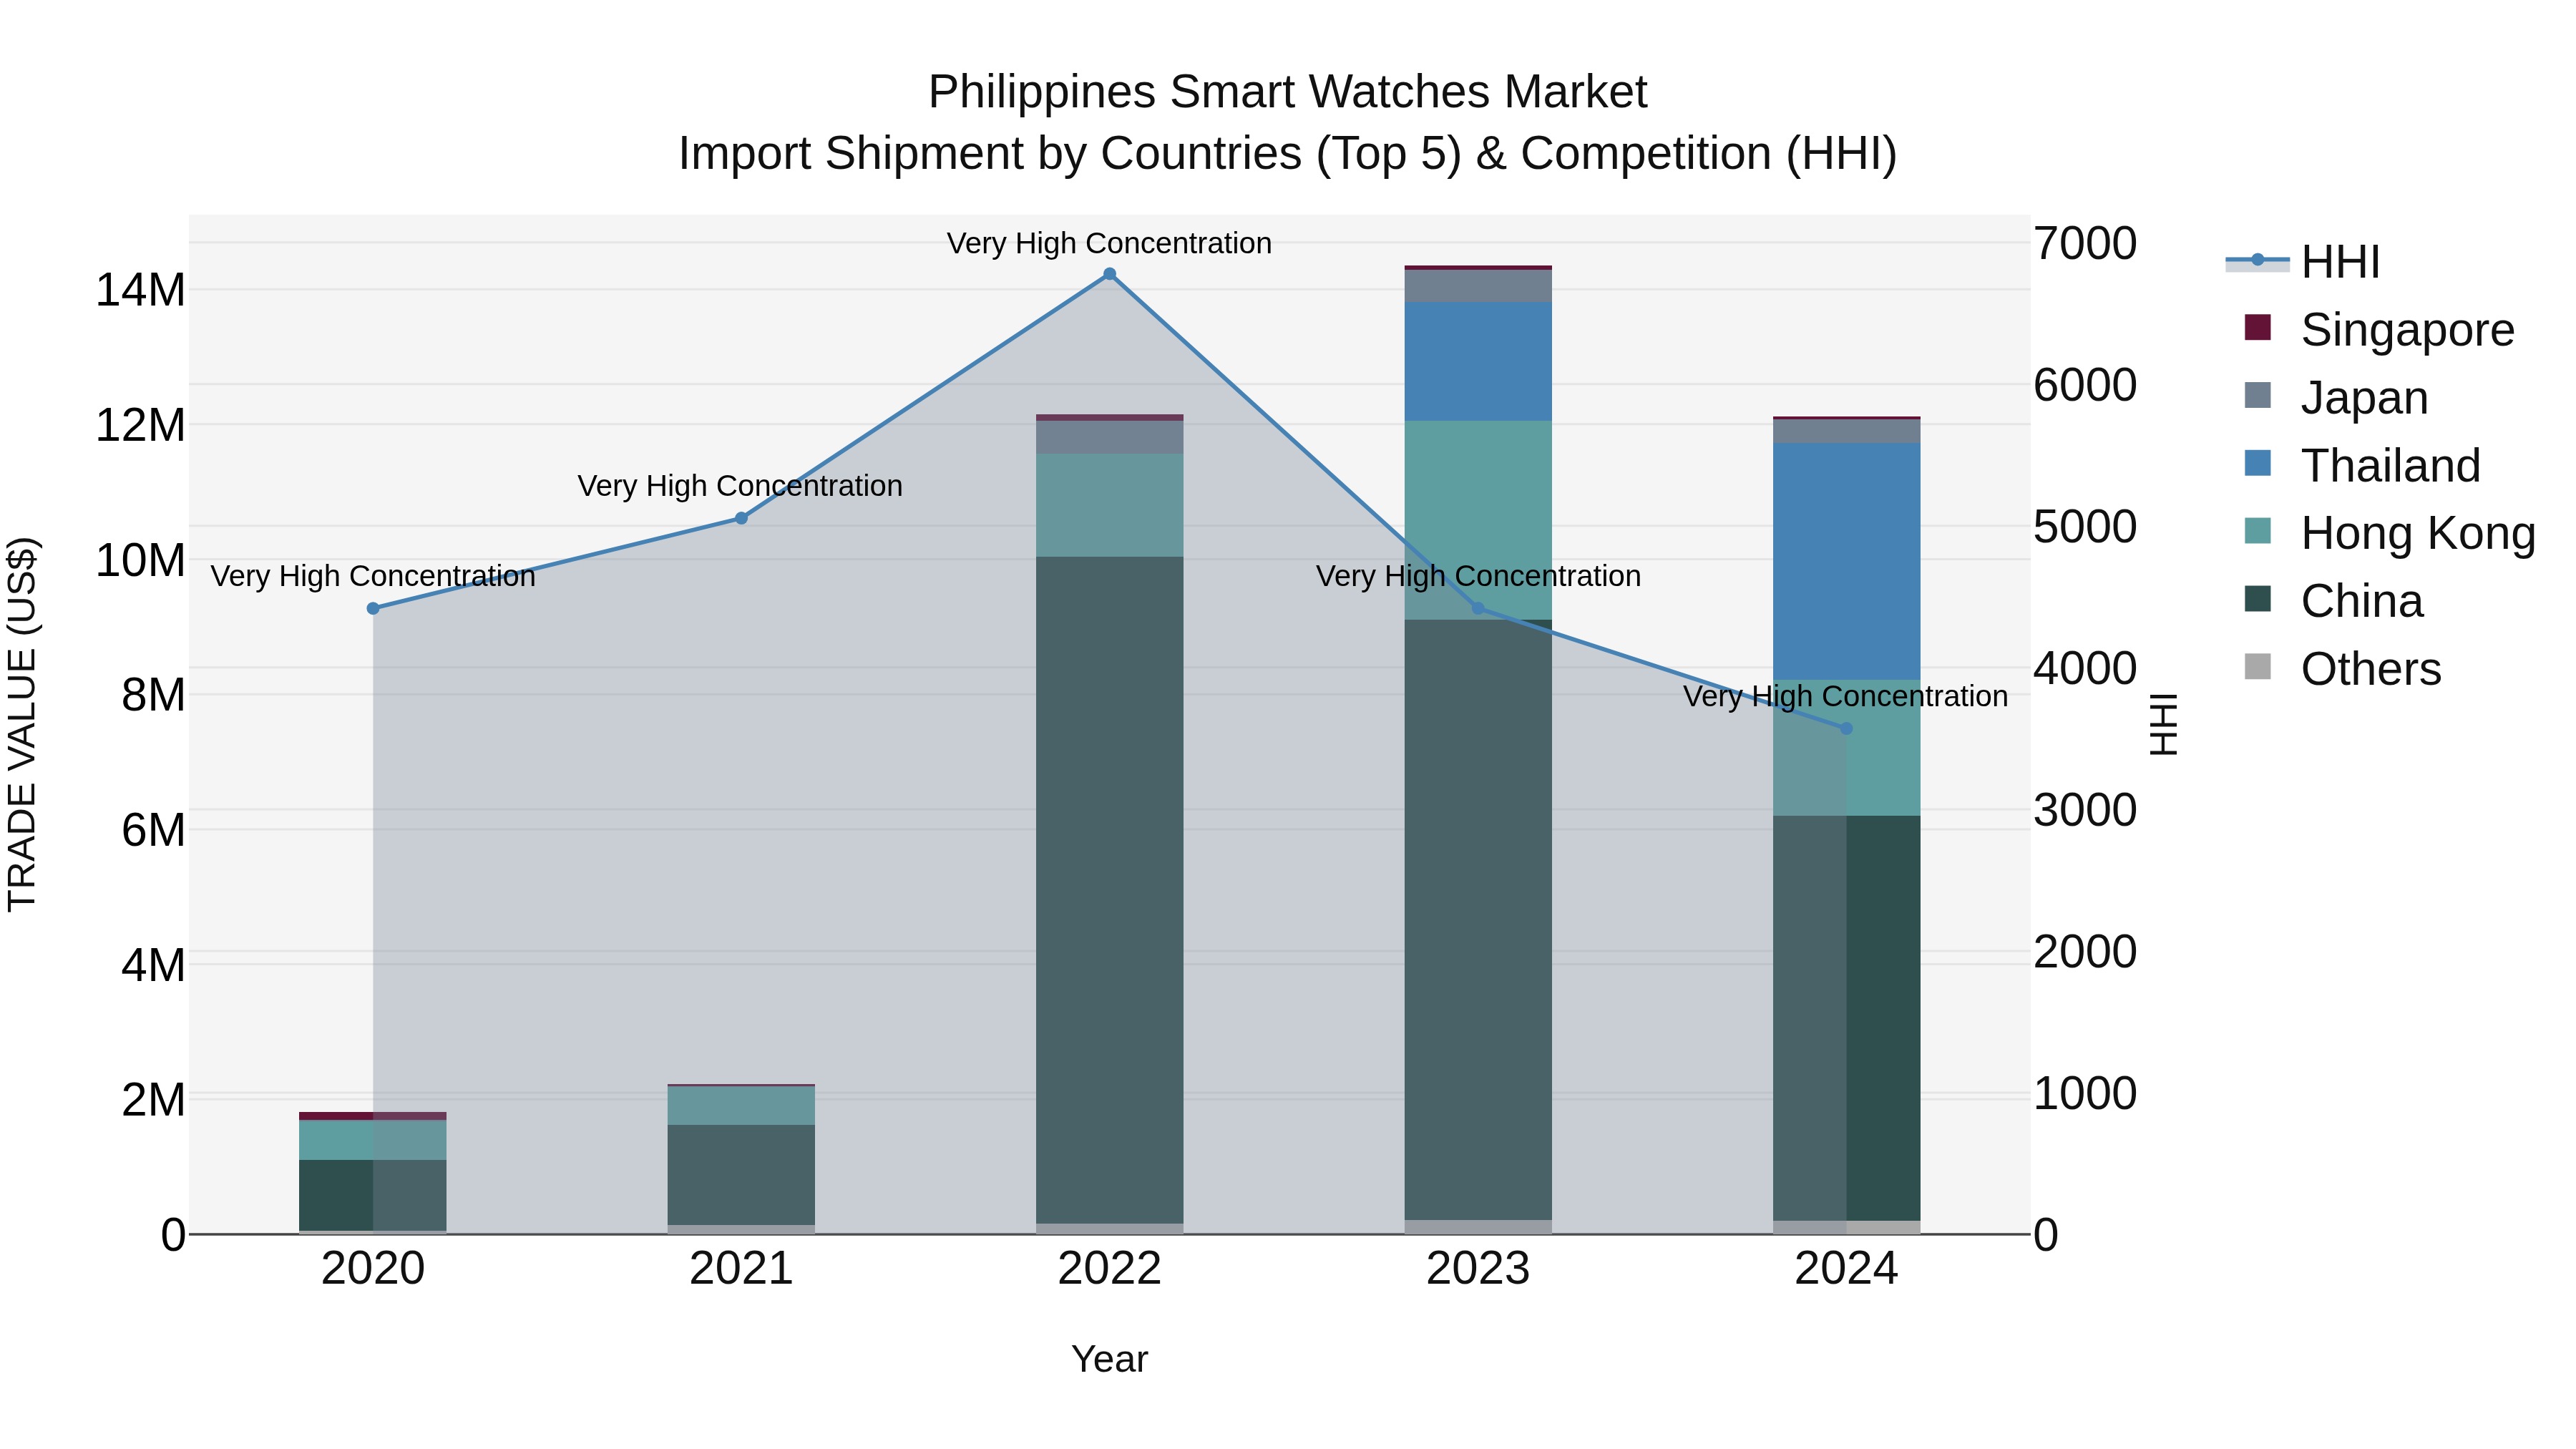
Task: Click the HHI data point for 2020
Action: point(373,608)
